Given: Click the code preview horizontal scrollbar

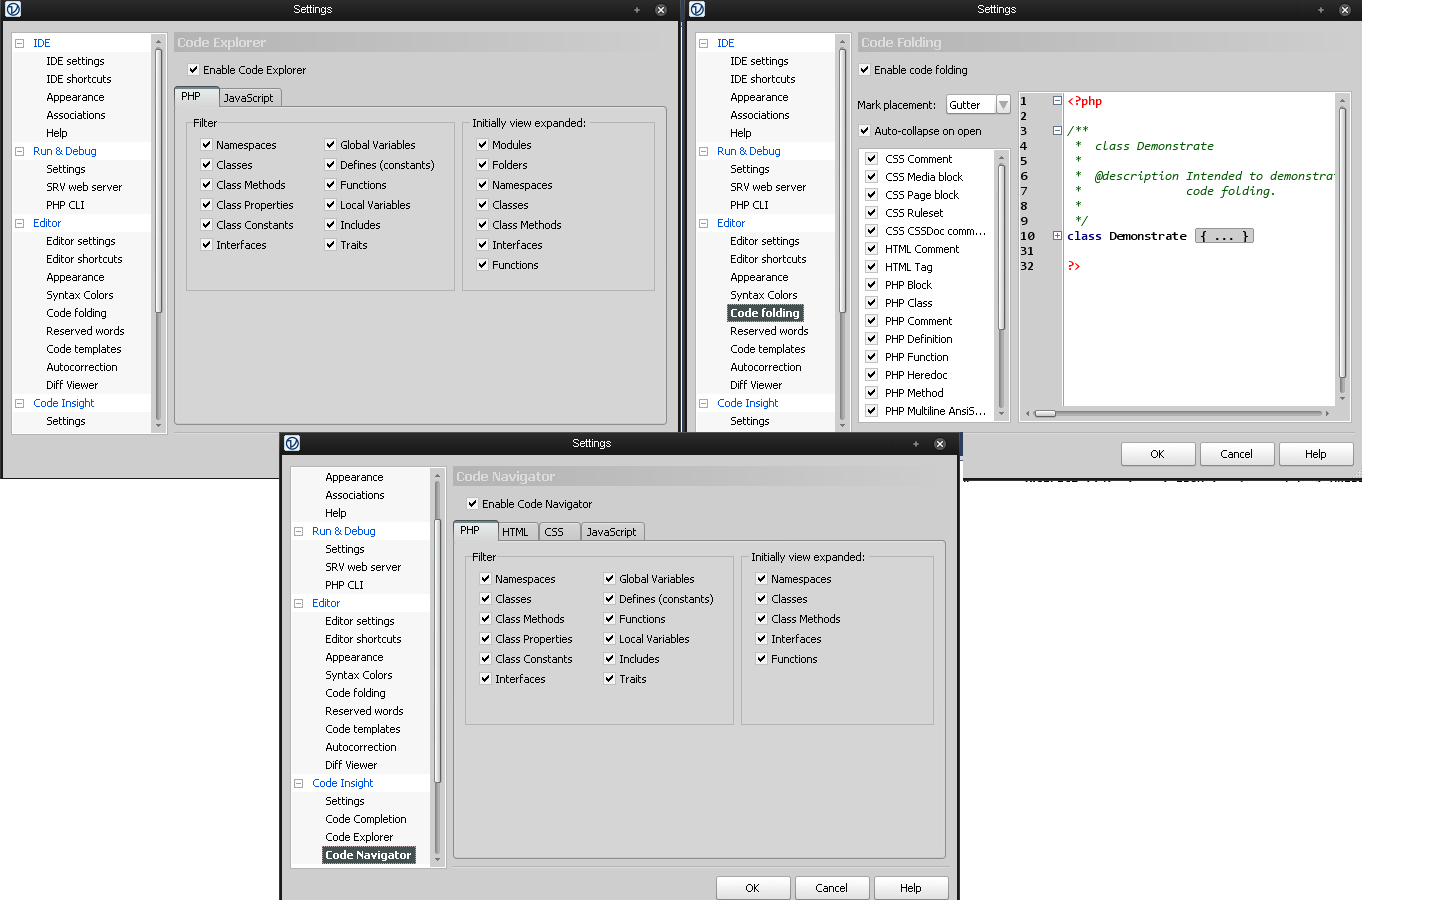Looking at the screenshot, I should (1180, 413).
